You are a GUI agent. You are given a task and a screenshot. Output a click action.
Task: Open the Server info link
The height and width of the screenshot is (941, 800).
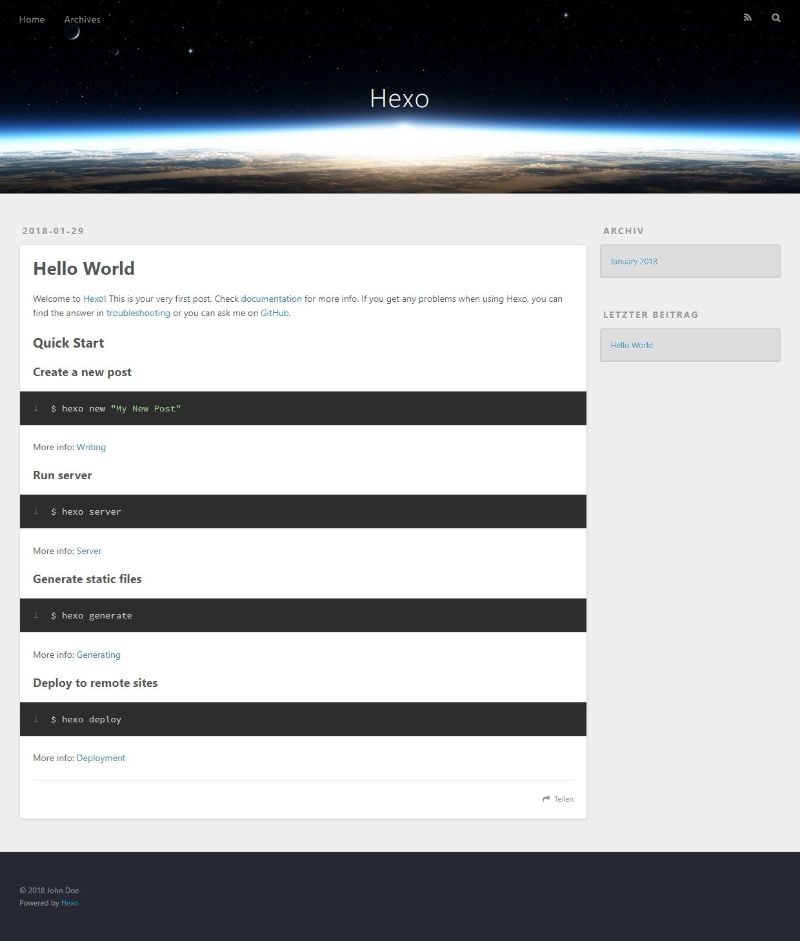tap(89, 551)
